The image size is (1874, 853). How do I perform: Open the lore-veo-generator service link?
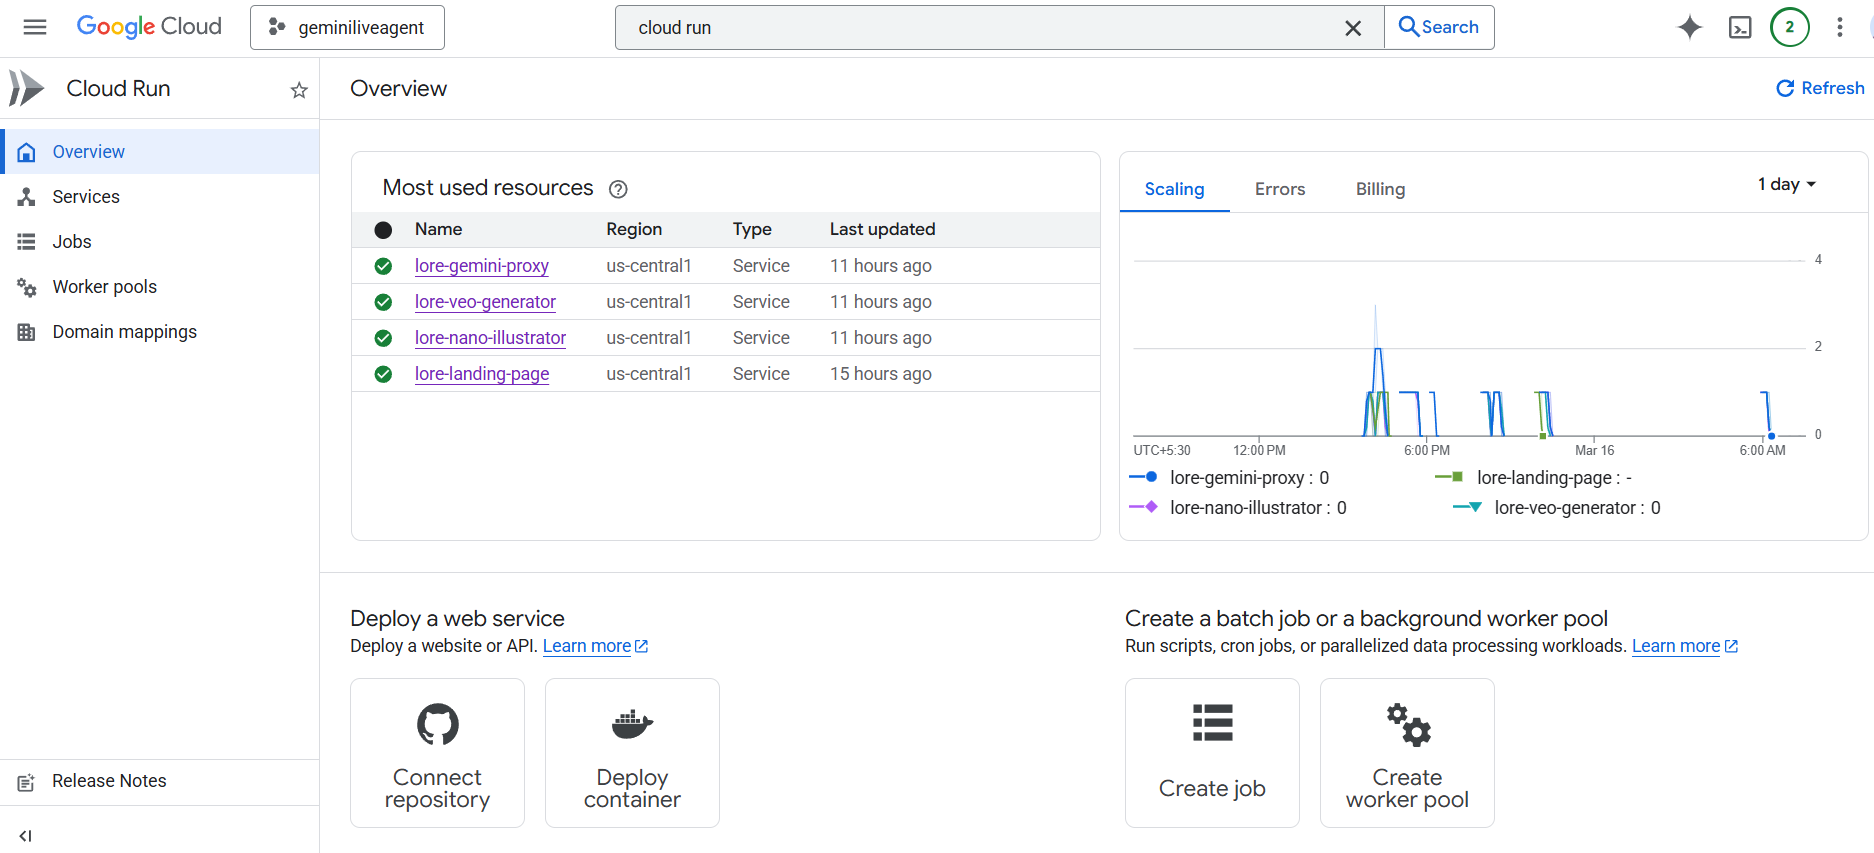point(485,302)
